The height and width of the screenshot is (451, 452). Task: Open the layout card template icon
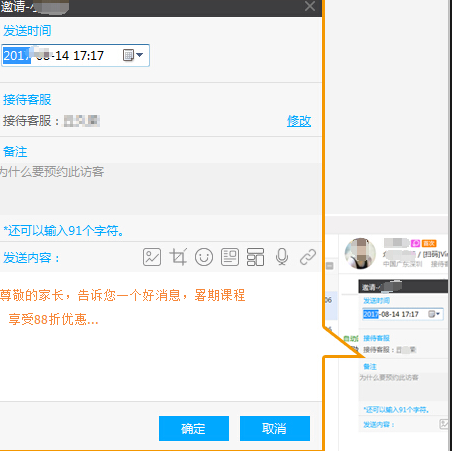click(255, 257)
